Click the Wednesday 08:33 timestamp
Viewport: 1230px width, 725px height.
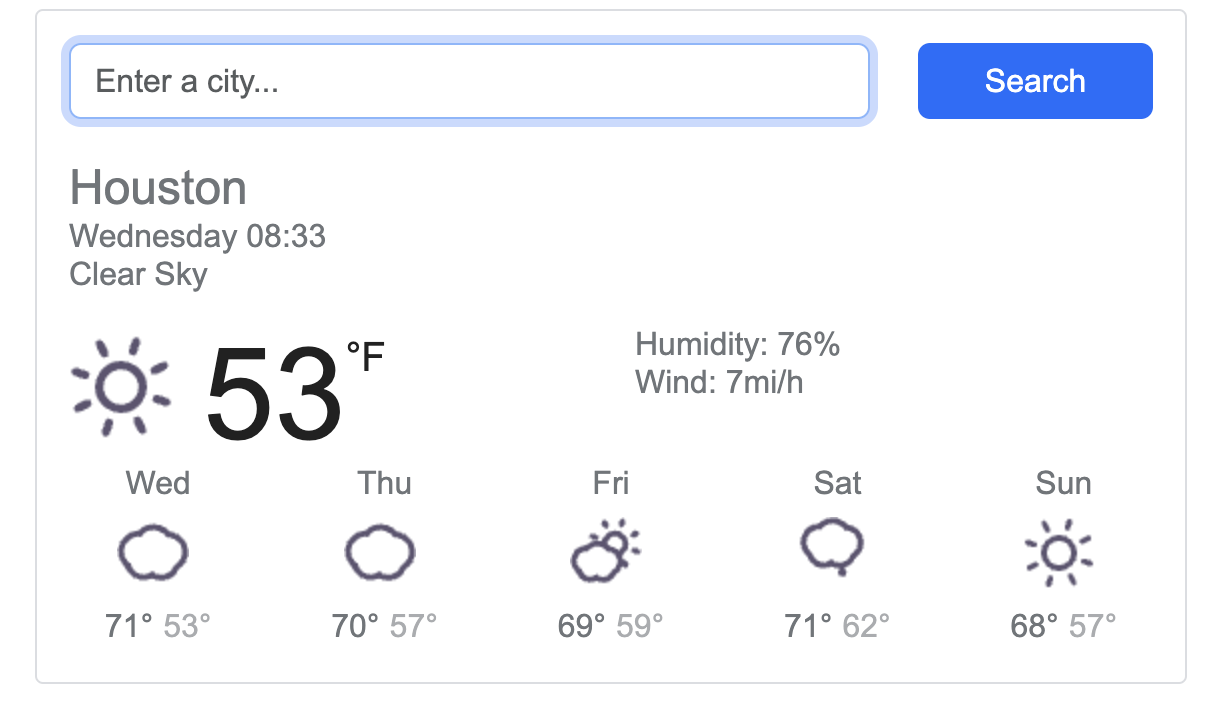[x=197, y=236]
